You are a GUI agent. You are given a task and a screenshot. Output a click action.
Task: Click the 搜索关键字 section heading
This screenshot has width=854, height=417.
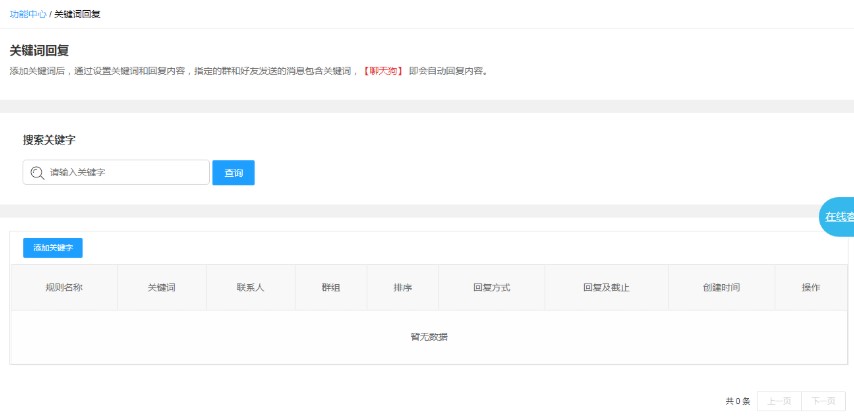pyautogui.click(x=49, y=140)
